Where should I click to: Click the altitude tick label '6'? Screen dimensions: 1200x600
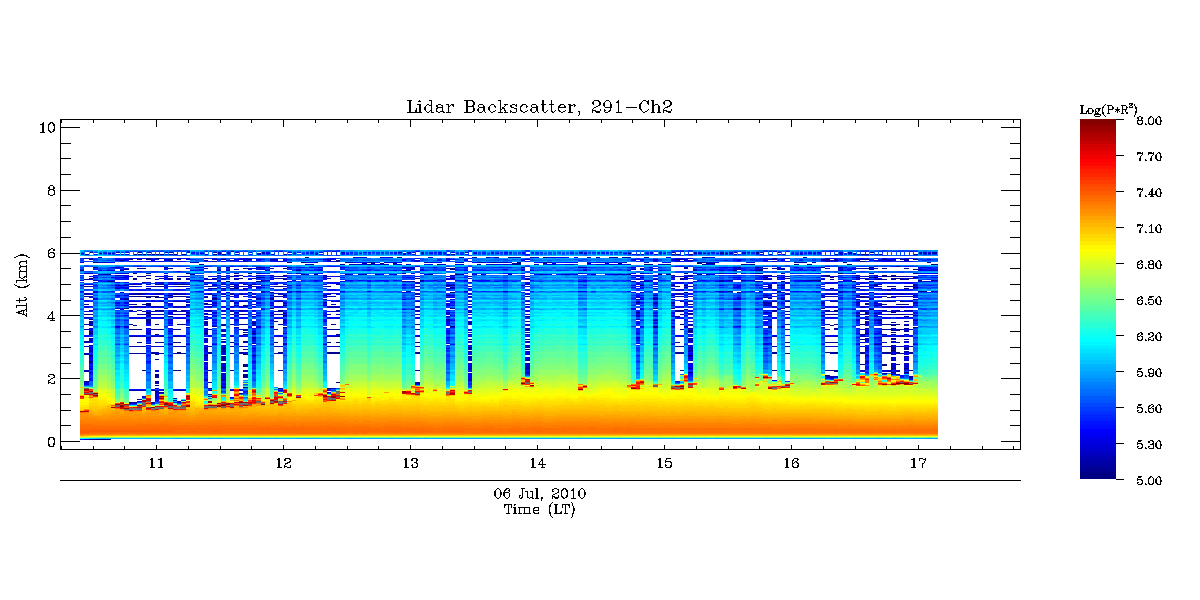coord(49,254)
